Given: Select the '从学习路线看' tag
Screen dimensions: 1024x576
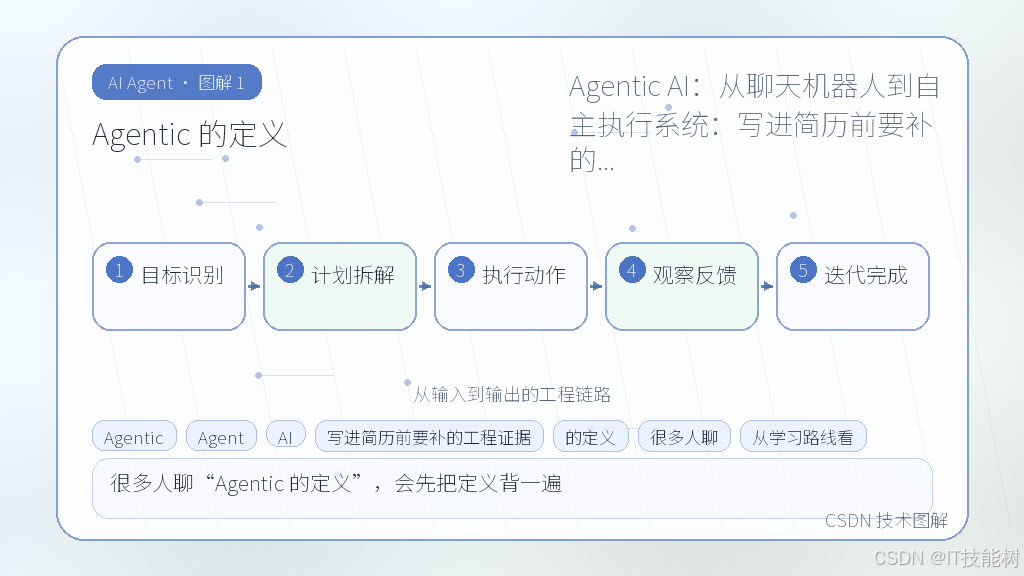Looking at the screenshot, I should click(803, 436).
